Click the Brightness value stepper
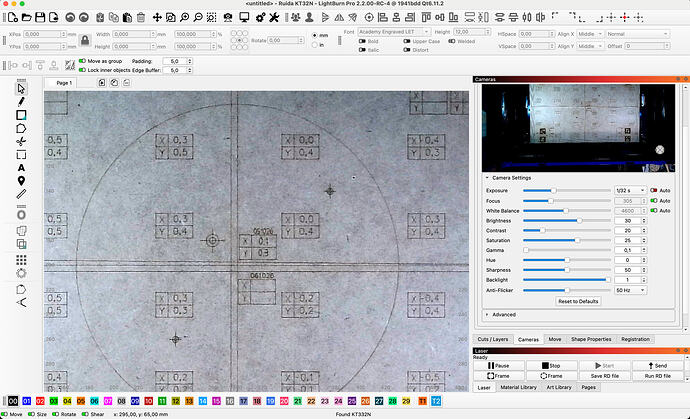Screen dimensions: 690x419 click(644, 221)
